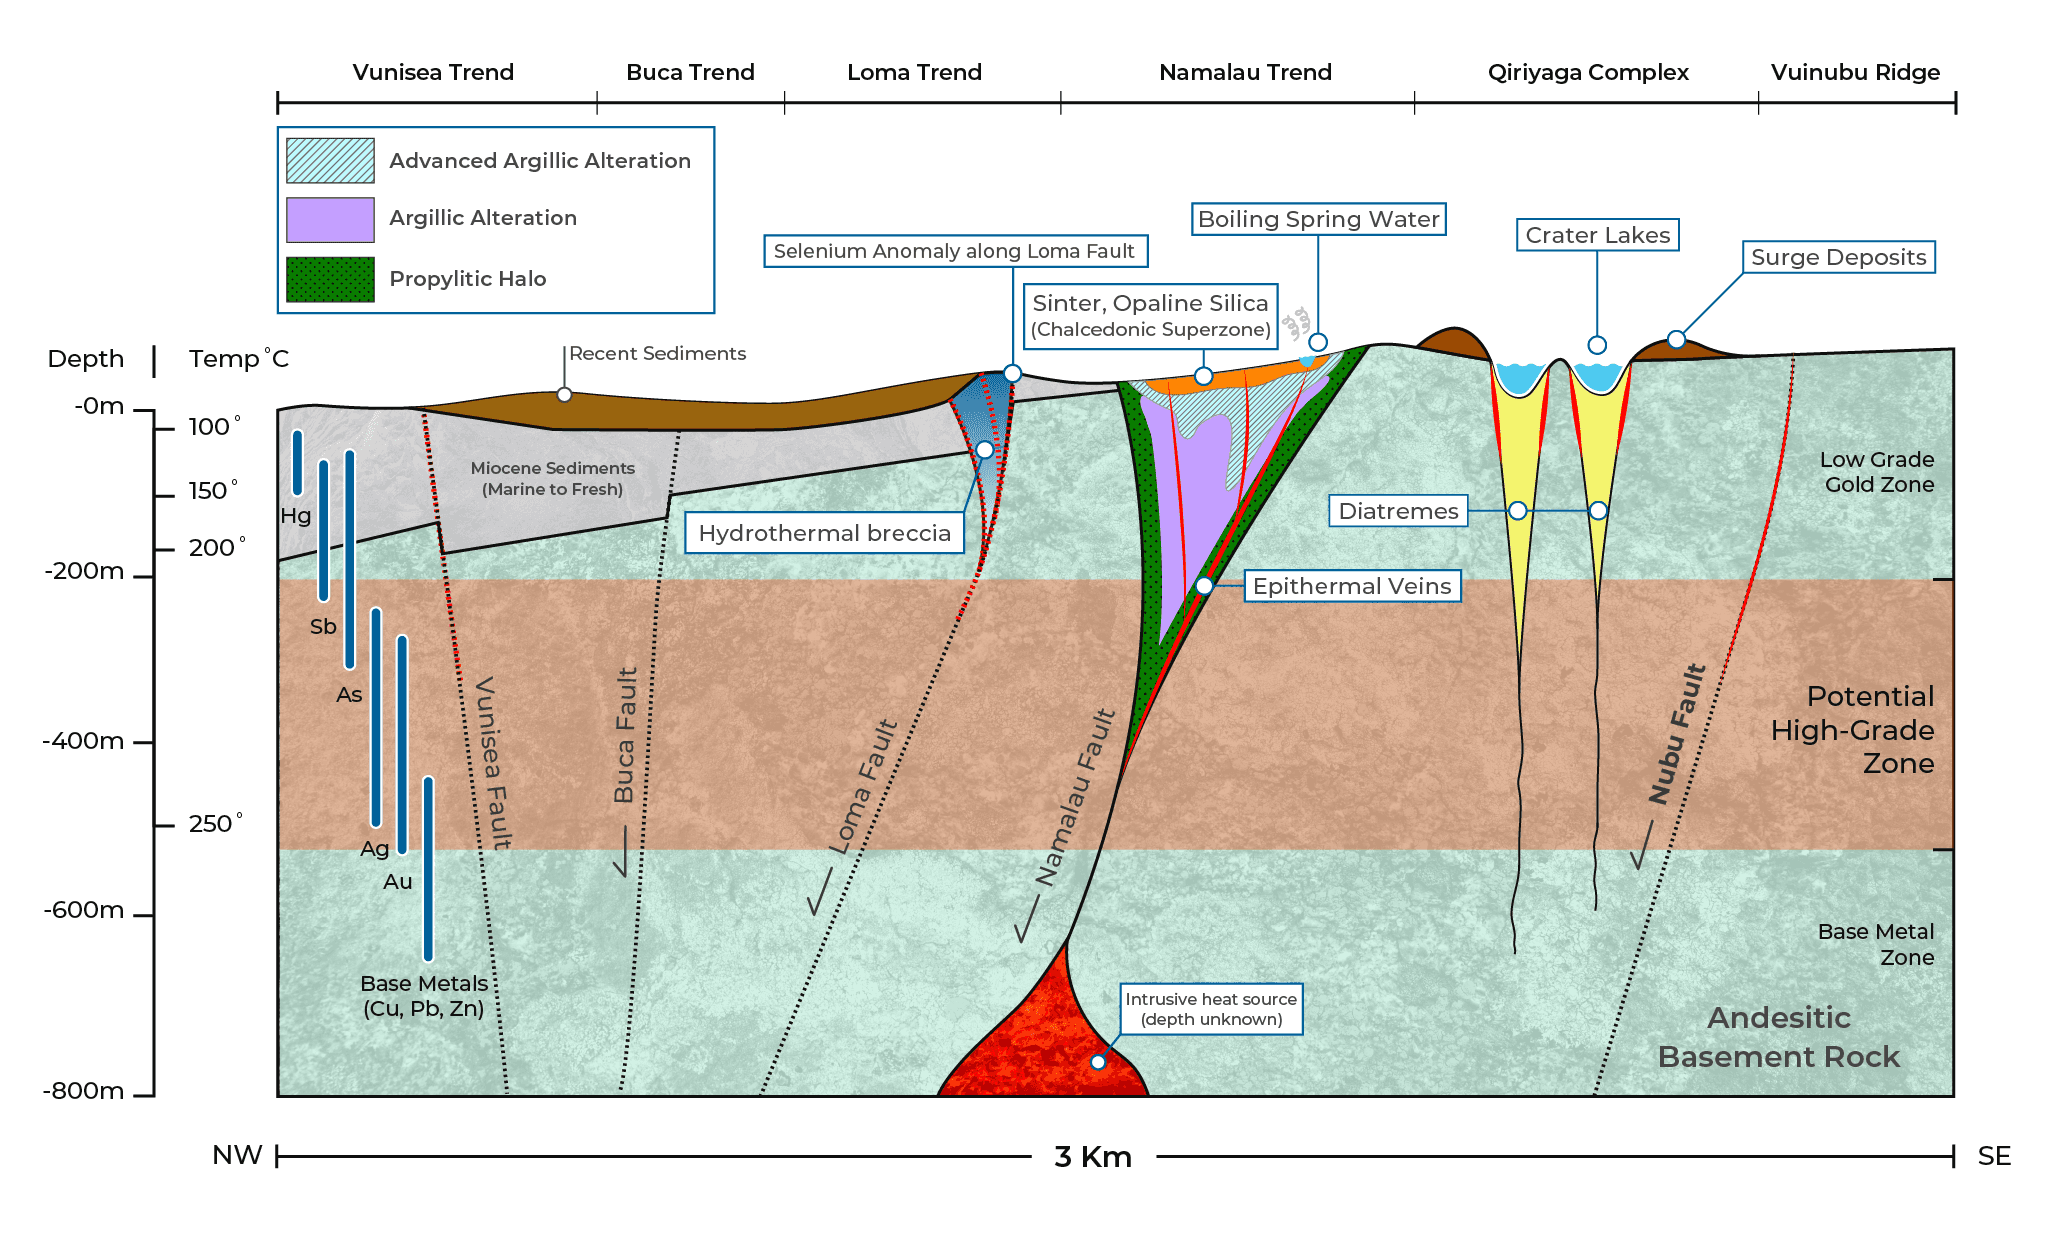Click the 'As' element label

[x=349, y=695]
